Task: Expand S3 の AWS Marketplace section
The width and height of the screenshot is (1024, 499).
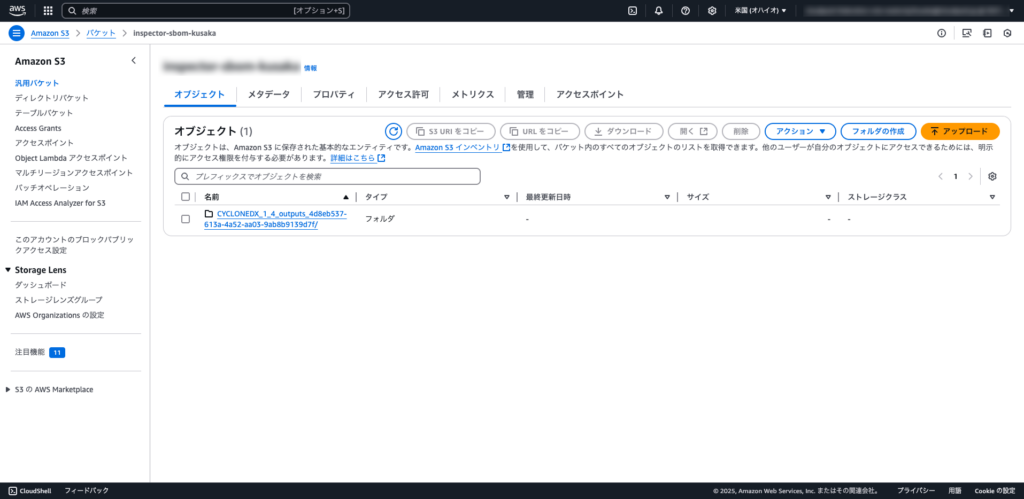Action: click(8, 389)
